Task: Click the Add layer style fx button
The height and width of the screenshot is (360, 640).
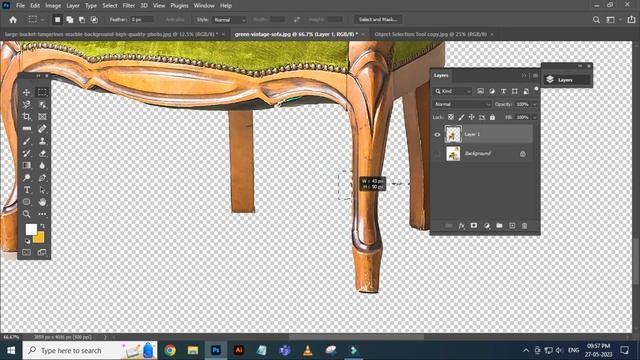Action: click(x=461, y=226)
